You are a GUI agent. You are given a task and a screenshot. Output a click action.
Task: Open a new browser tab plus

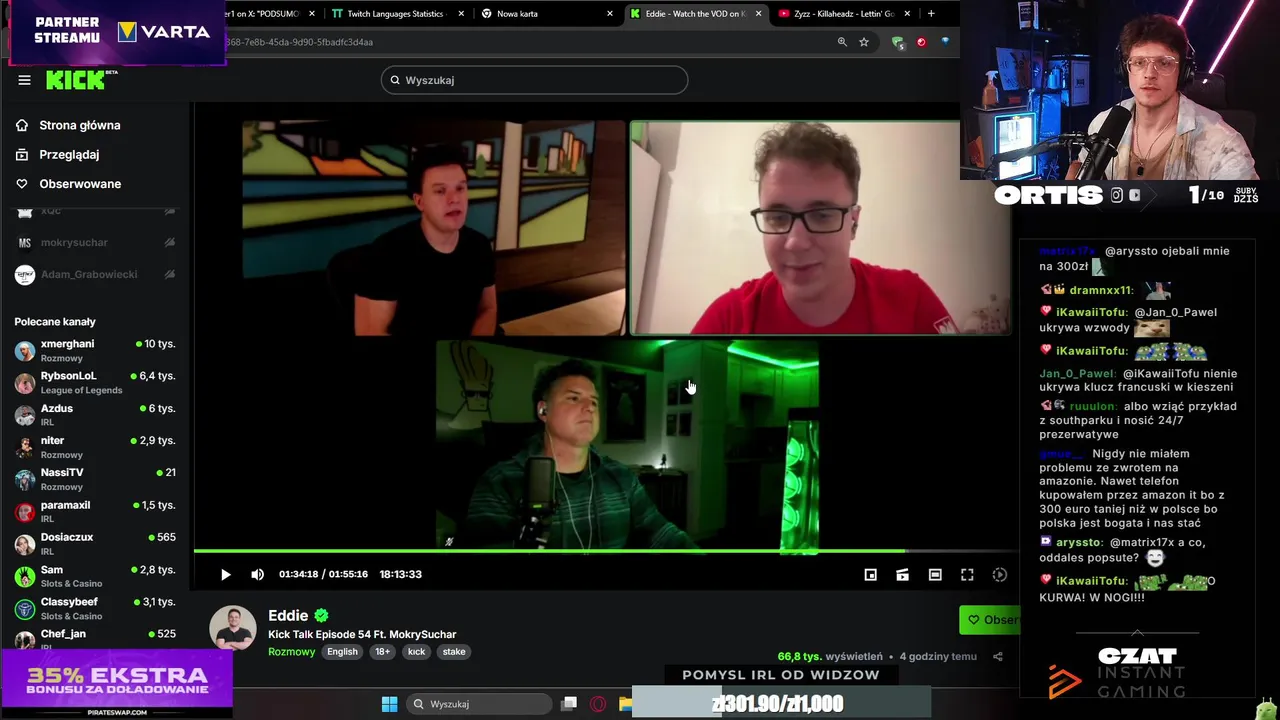point(931,13)
